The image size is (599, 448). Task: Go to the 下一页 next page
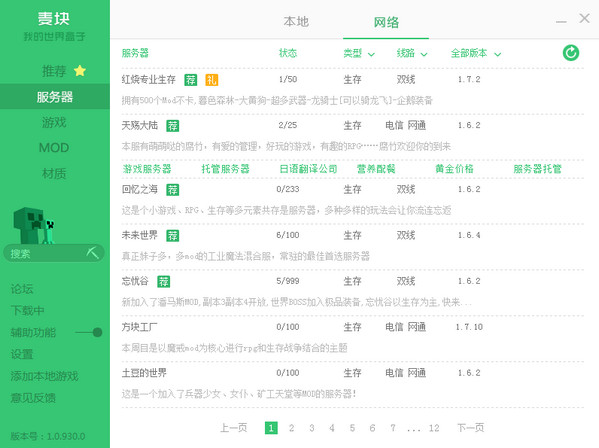(x=471, y=428)
